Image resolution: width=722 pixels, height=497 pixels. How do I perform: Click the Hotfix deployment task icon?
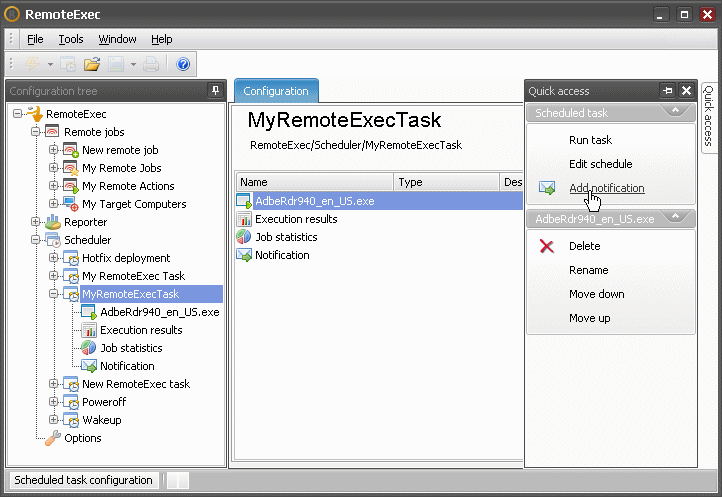tap(70, 258)
